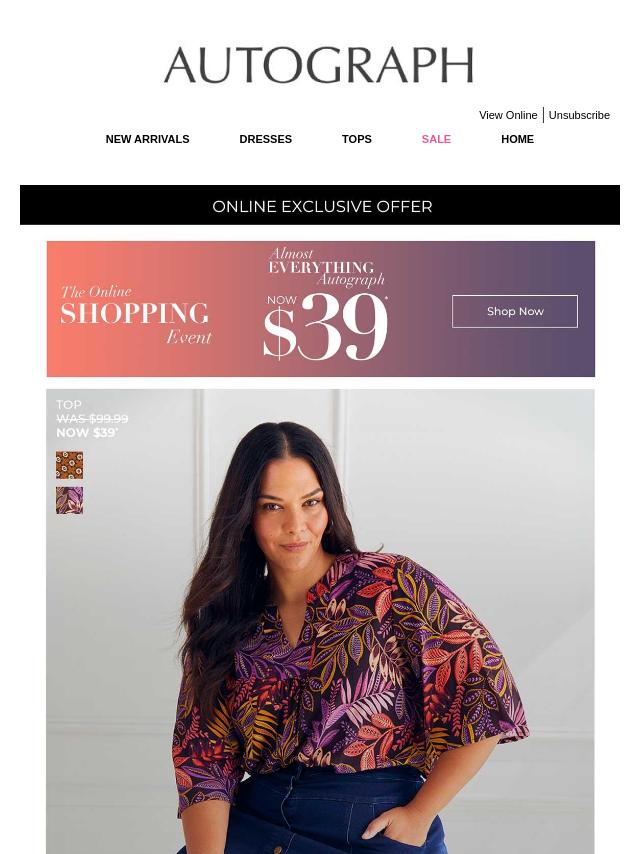Select the purple leaf print swatch
Image resolution: width=640 pixels, height=854 pixels.
pos(70,501)
